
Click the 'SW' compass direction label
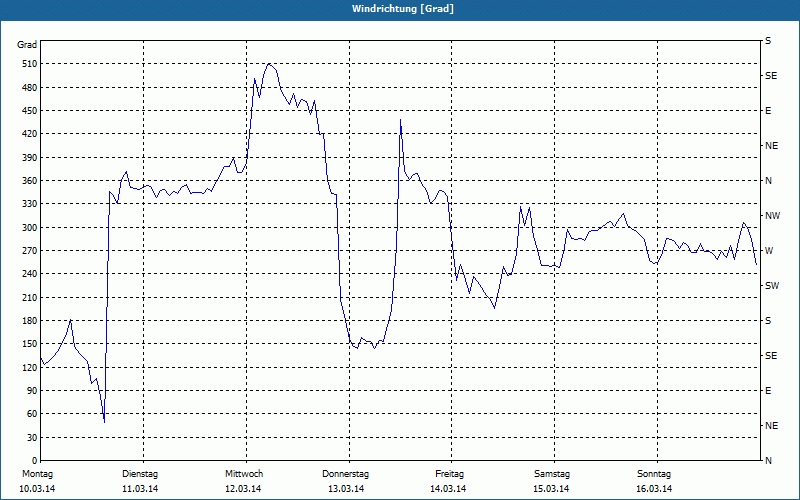[x=772, y=286]
